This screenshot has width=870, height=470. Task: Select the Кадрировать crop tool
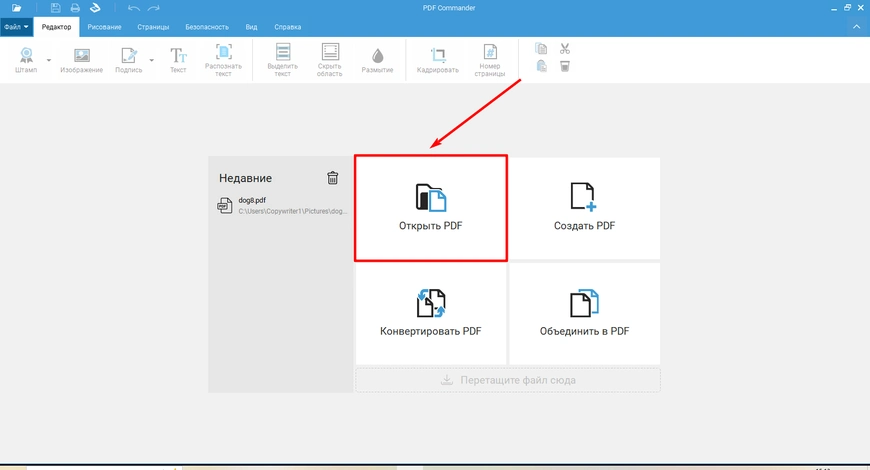pyautogui.click(x=438, y=60)
